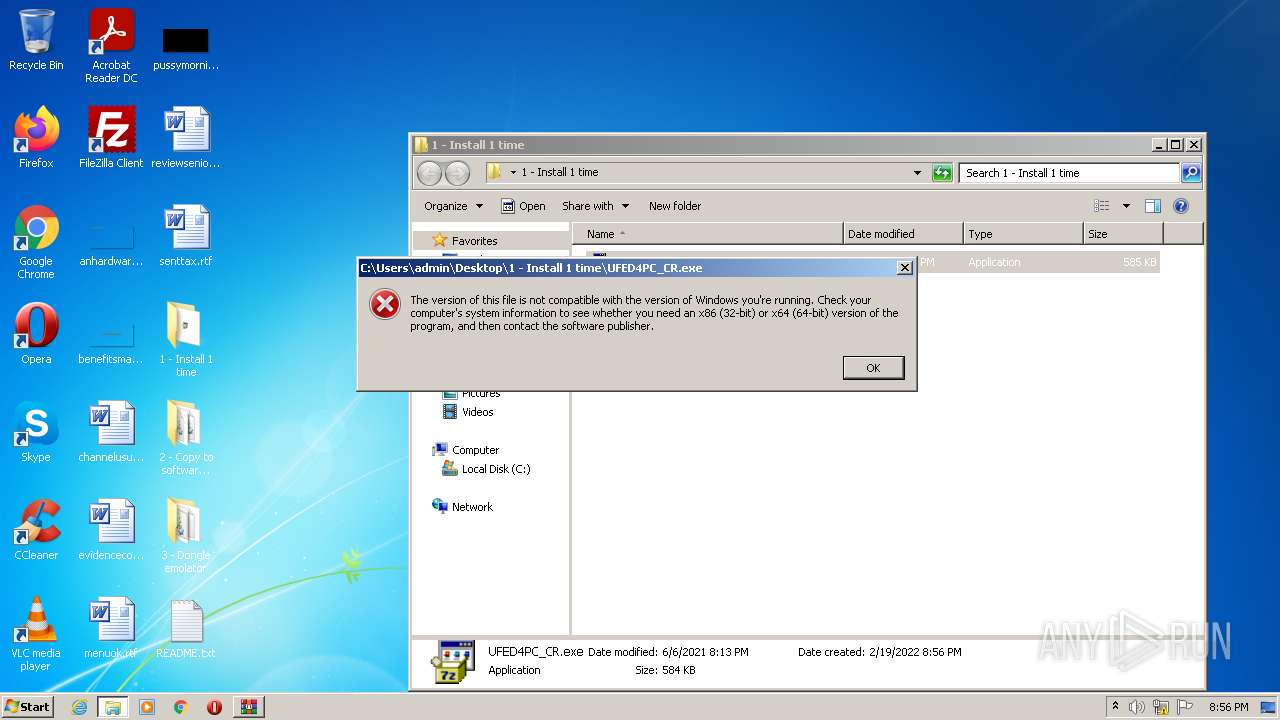This screenshot has width=1280, height=720.
Task: Click New folder in toolbar
Action: 675,206
